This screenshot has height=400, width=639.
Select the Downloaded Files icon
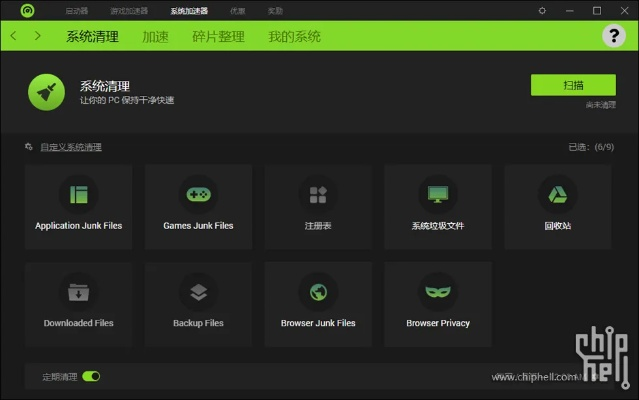(x=78, y=292)
